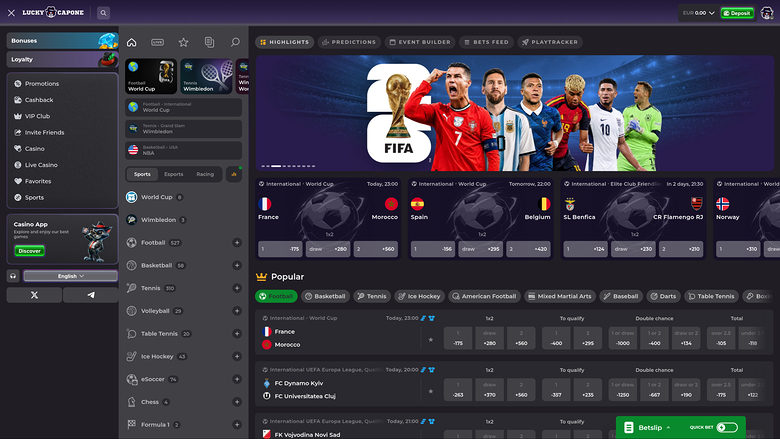Switch to the Predictions tab
Viewport: 780px width, 439px height.
(349, 42)
